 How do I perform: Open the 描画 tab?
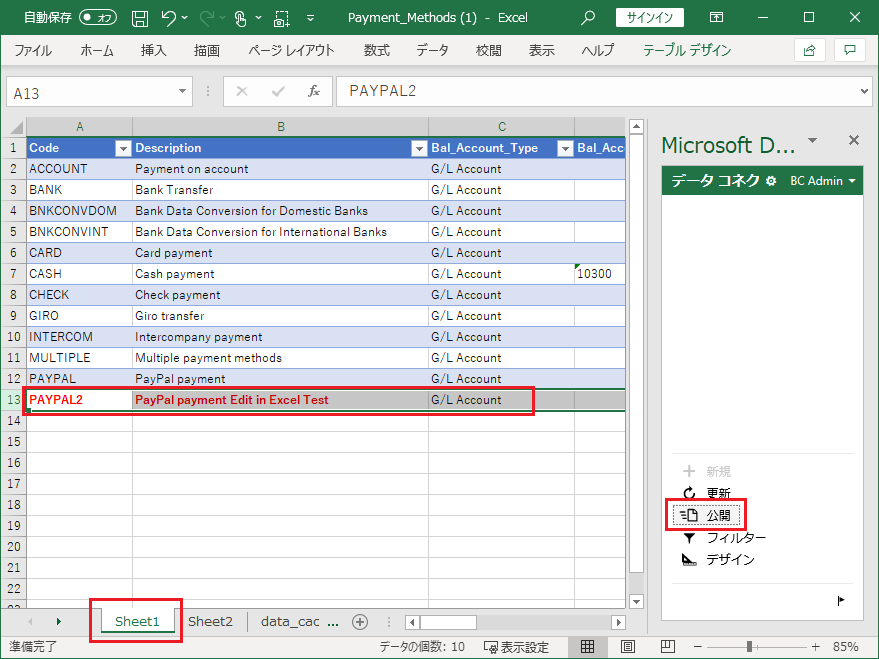point(207,50)
